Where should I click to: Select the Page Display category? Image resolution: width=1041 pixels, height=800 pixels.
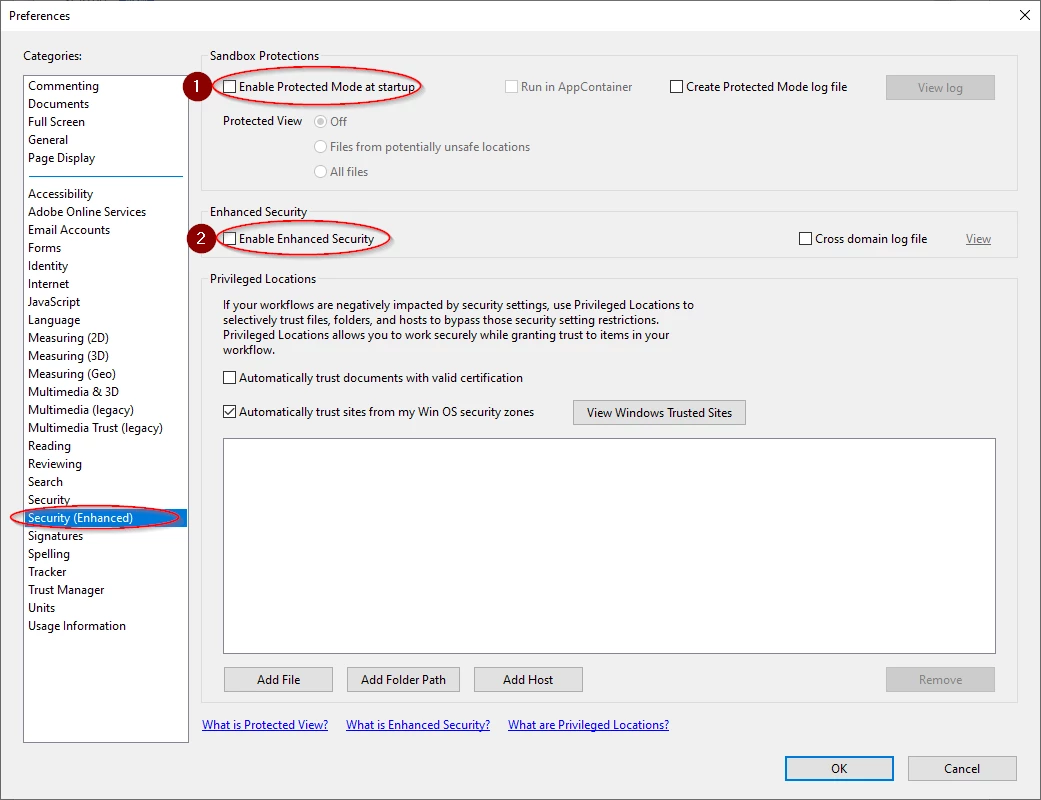click(x=62, y=158)
